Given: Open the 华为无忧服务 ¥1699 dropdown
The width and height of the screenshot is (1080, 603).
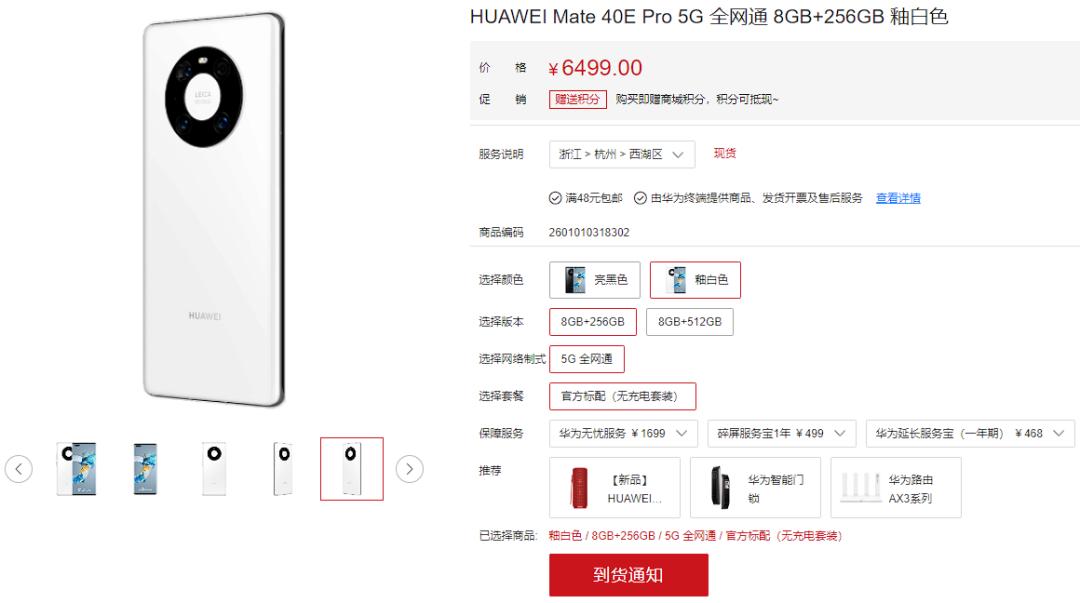Looking at the screenshot, I should click(623, 433).
